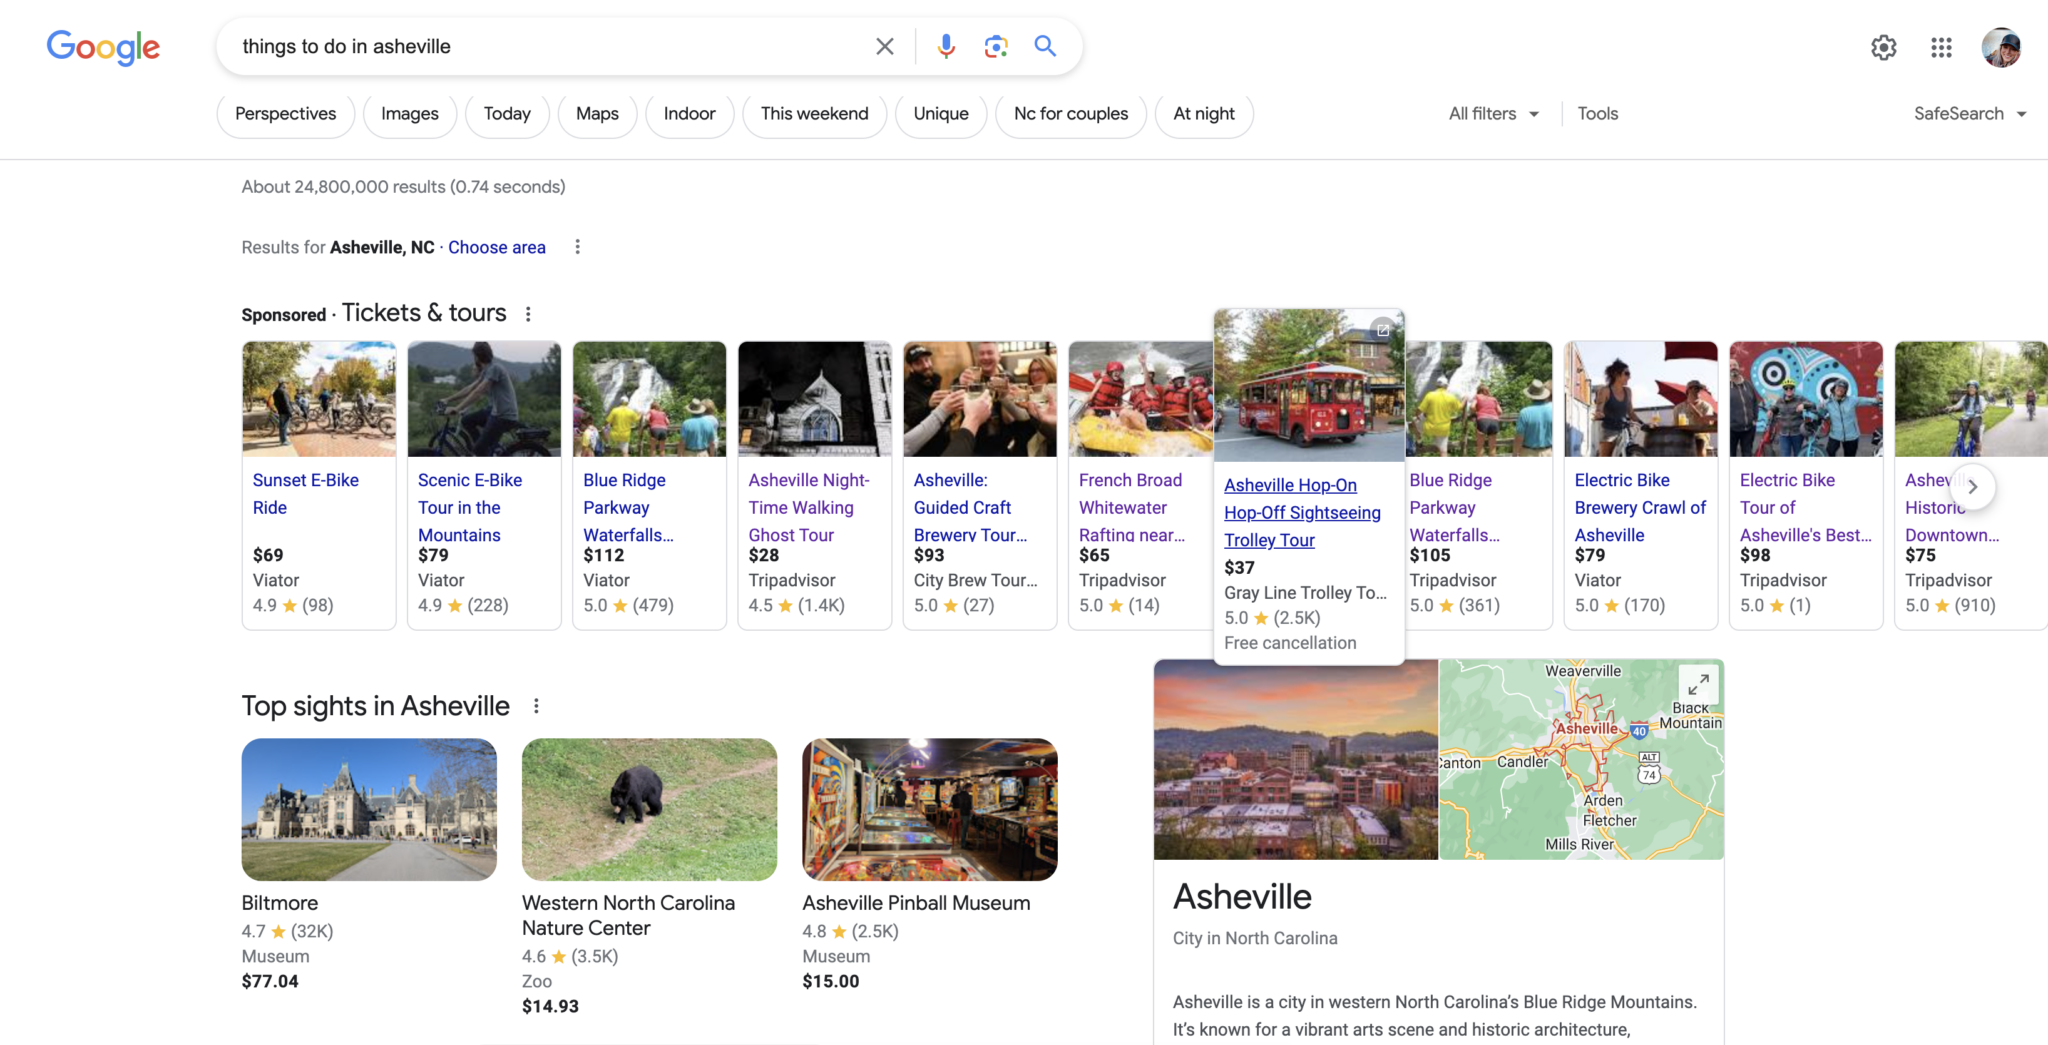Clear the search query with the X icon
Image resolution: width=2048 pixels, height=1045 pixels.
[x=884, y=46]
